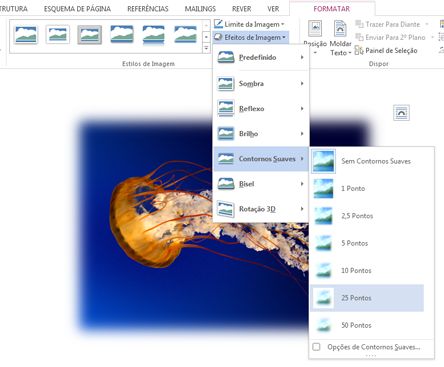Open the Sombra submenu
Viewport: 444px width, 367px height.
(261, 84)
